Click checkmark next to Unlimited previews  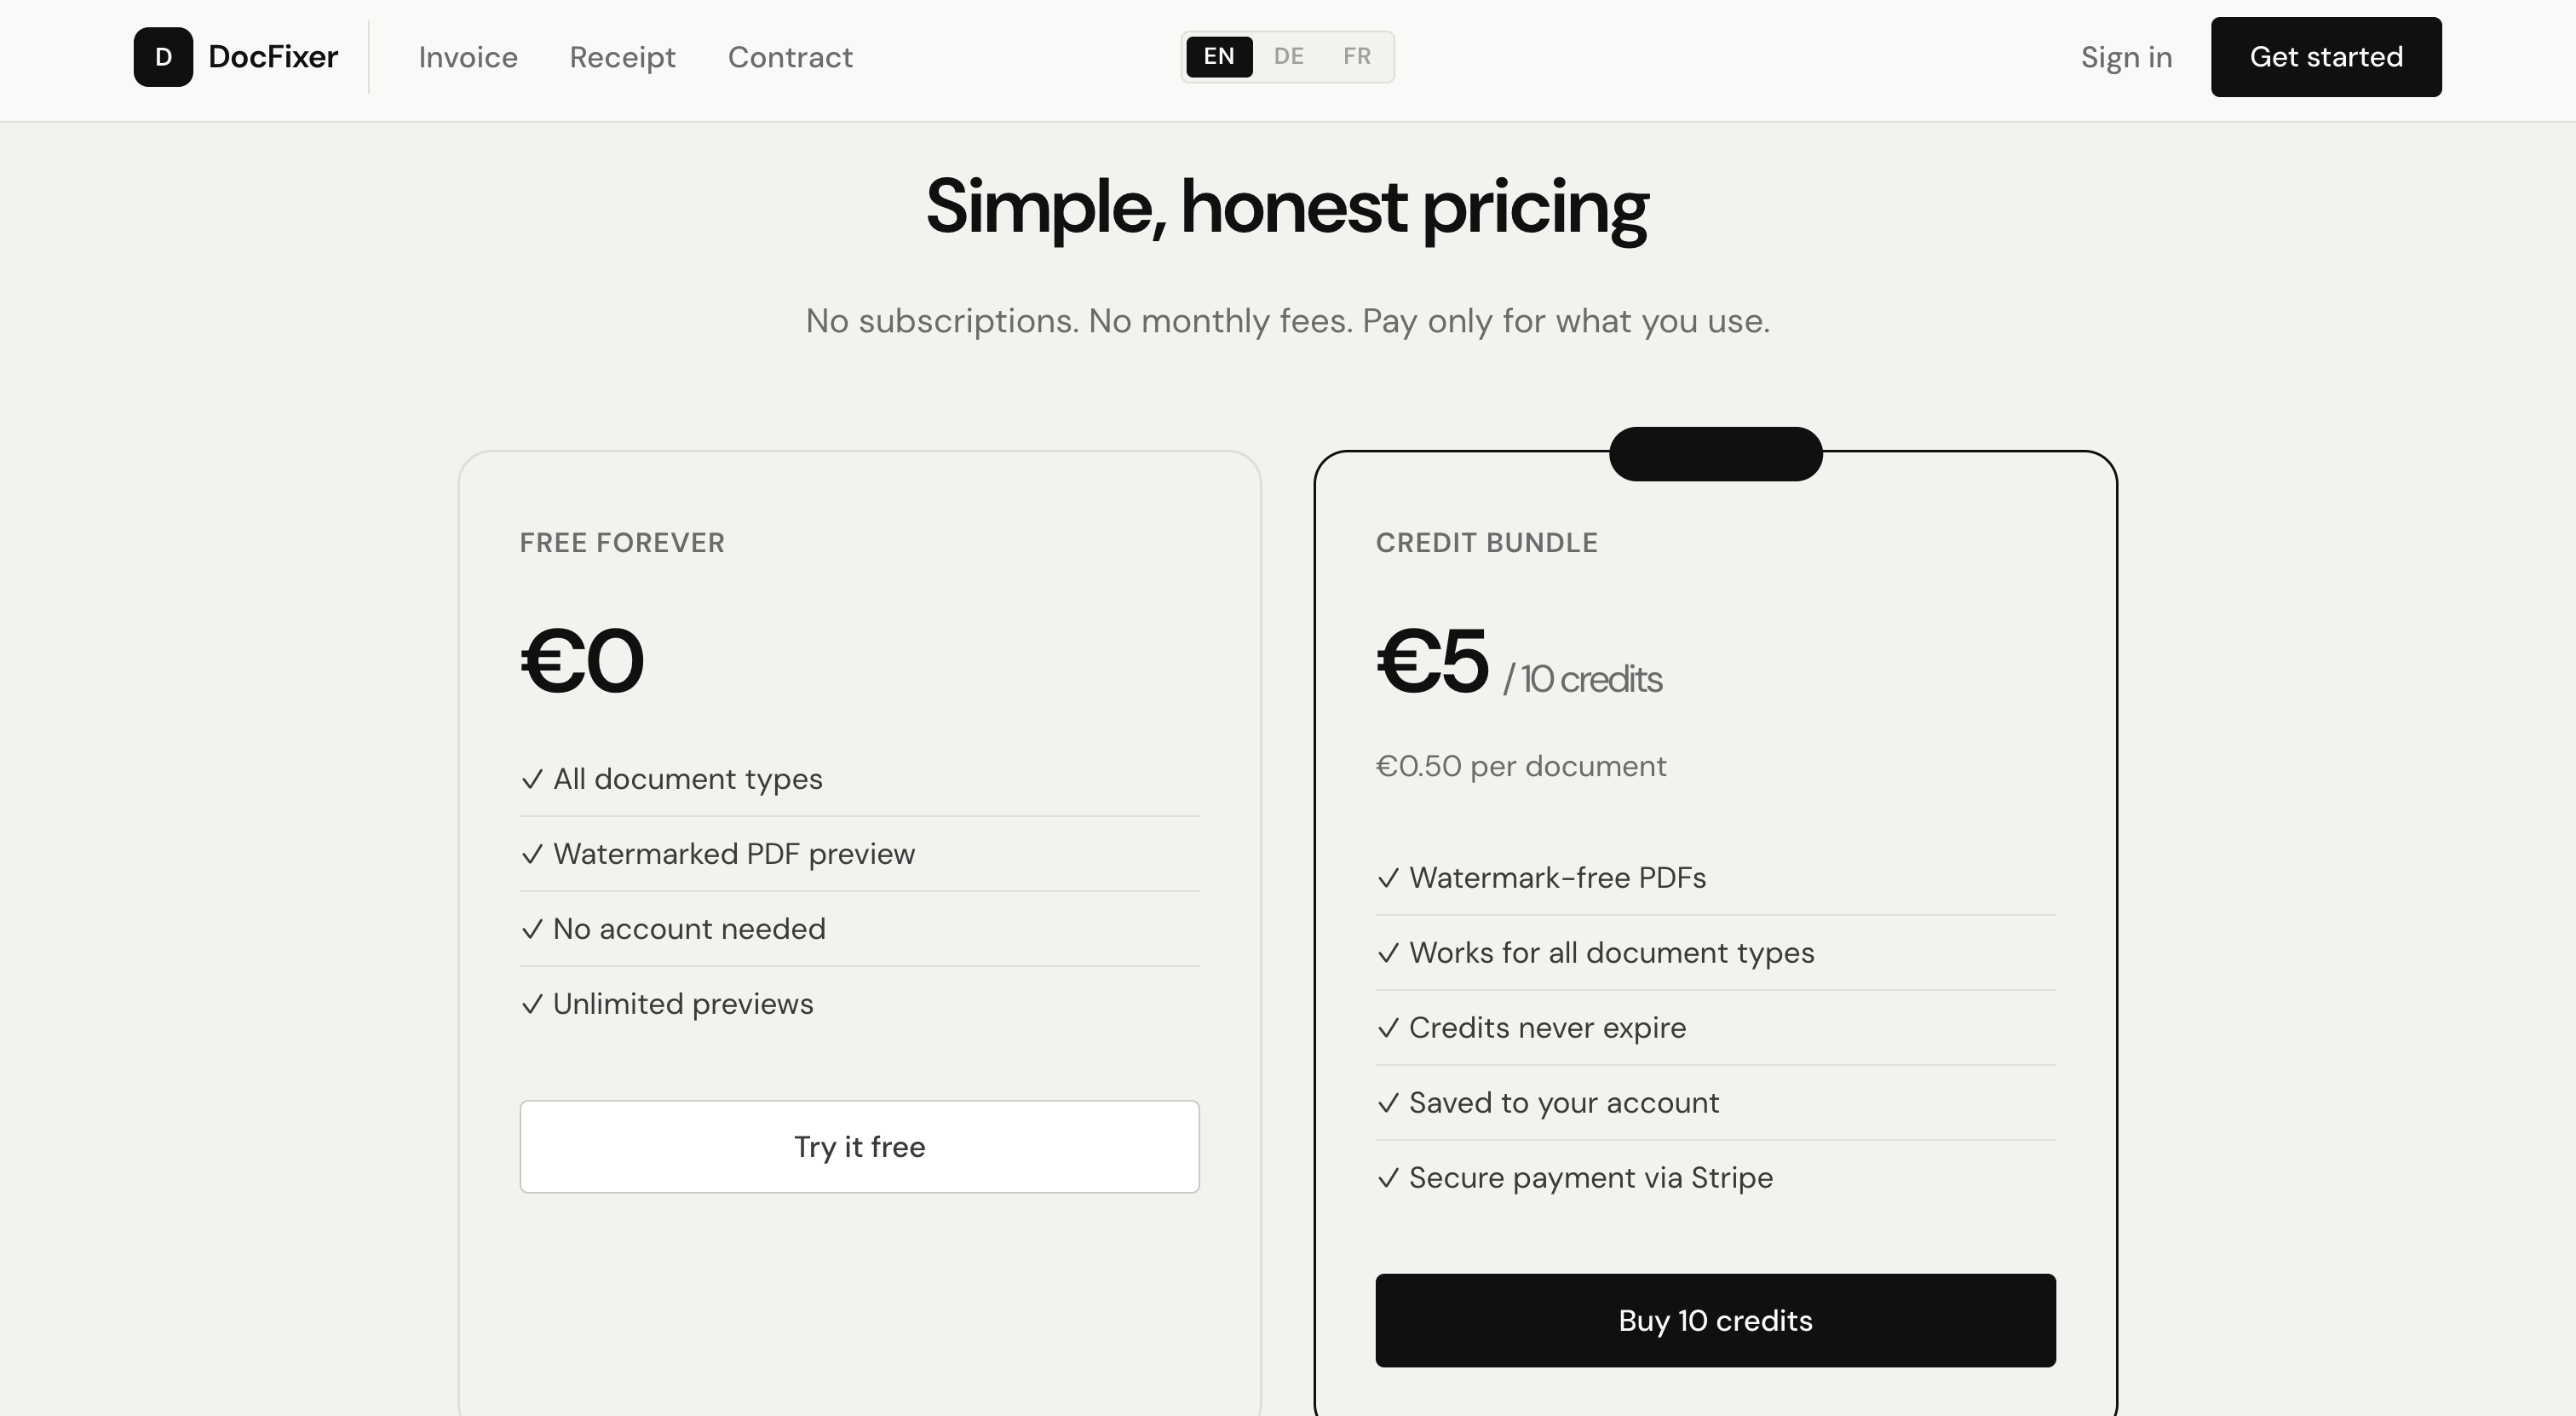tap(532, 1004)
